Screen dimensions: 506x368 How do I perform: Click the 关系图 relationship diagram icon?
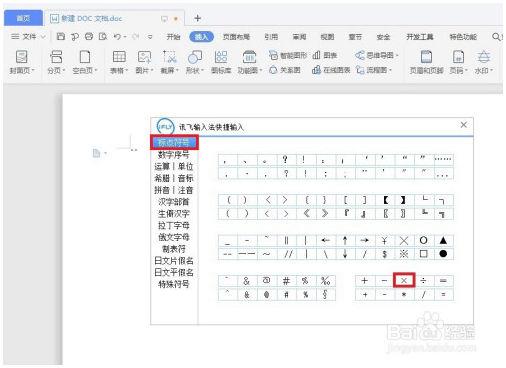285,70
